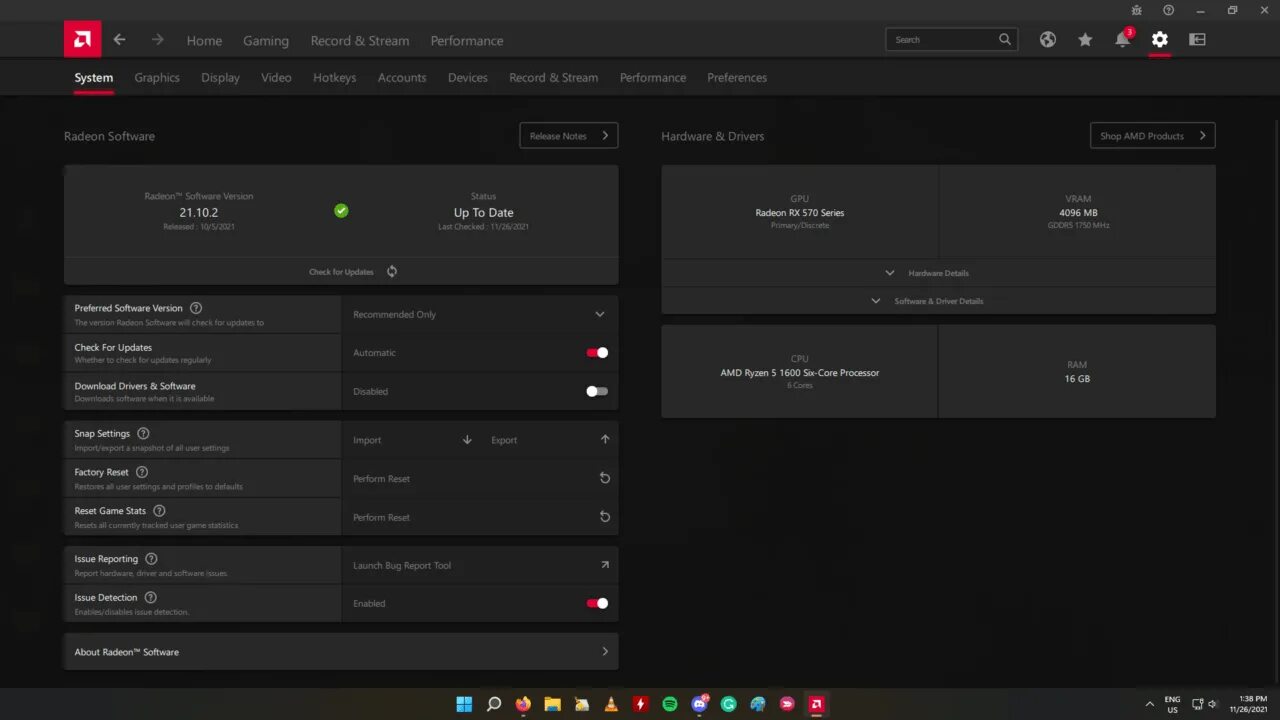Switch to the Video tab
Image resolution: width=1280 pixels, height=720 pixels.
[276, 78]
